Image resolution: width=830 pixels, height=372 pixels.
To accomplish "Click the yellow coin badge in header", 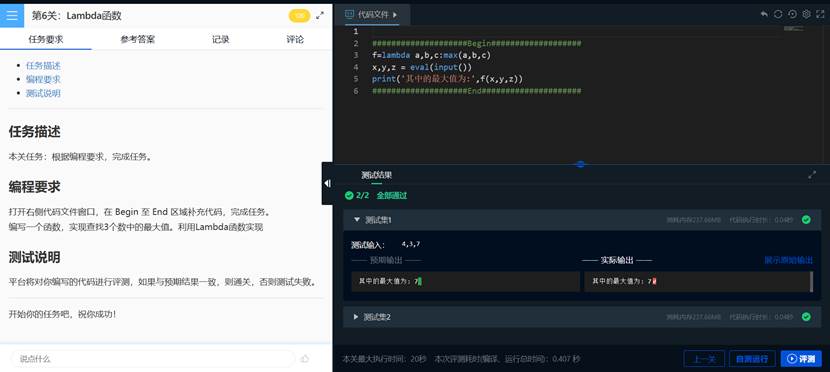I will [300, 16].
